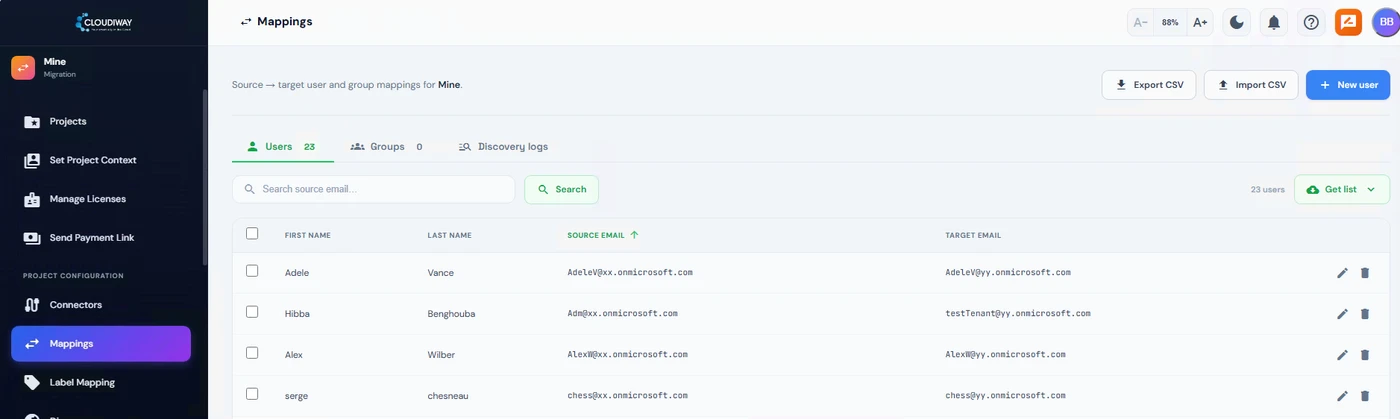The height and width of the screenshot is (419, 1400).
Task: Open the BB user avatar menu
Action: (x=1386, y=22)
